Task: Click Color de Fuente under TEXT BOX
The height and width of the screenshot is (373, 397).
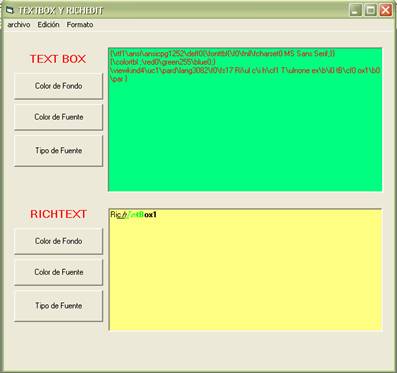Action: [x=58, y=117]
